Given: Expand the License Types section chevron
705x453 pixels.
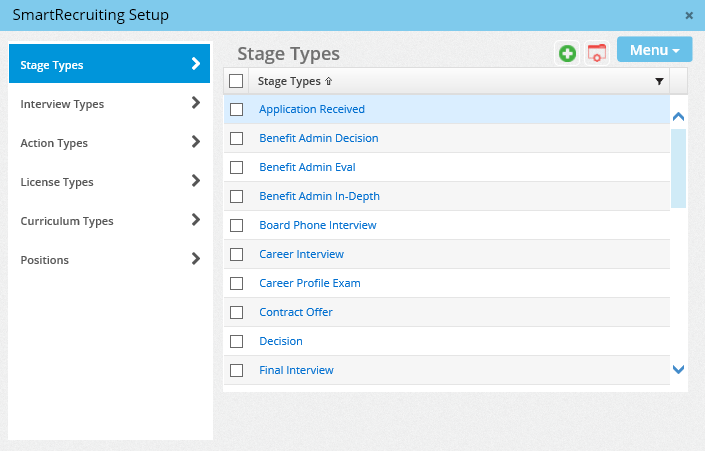Looking at the screenshot, I should point(195,181).
